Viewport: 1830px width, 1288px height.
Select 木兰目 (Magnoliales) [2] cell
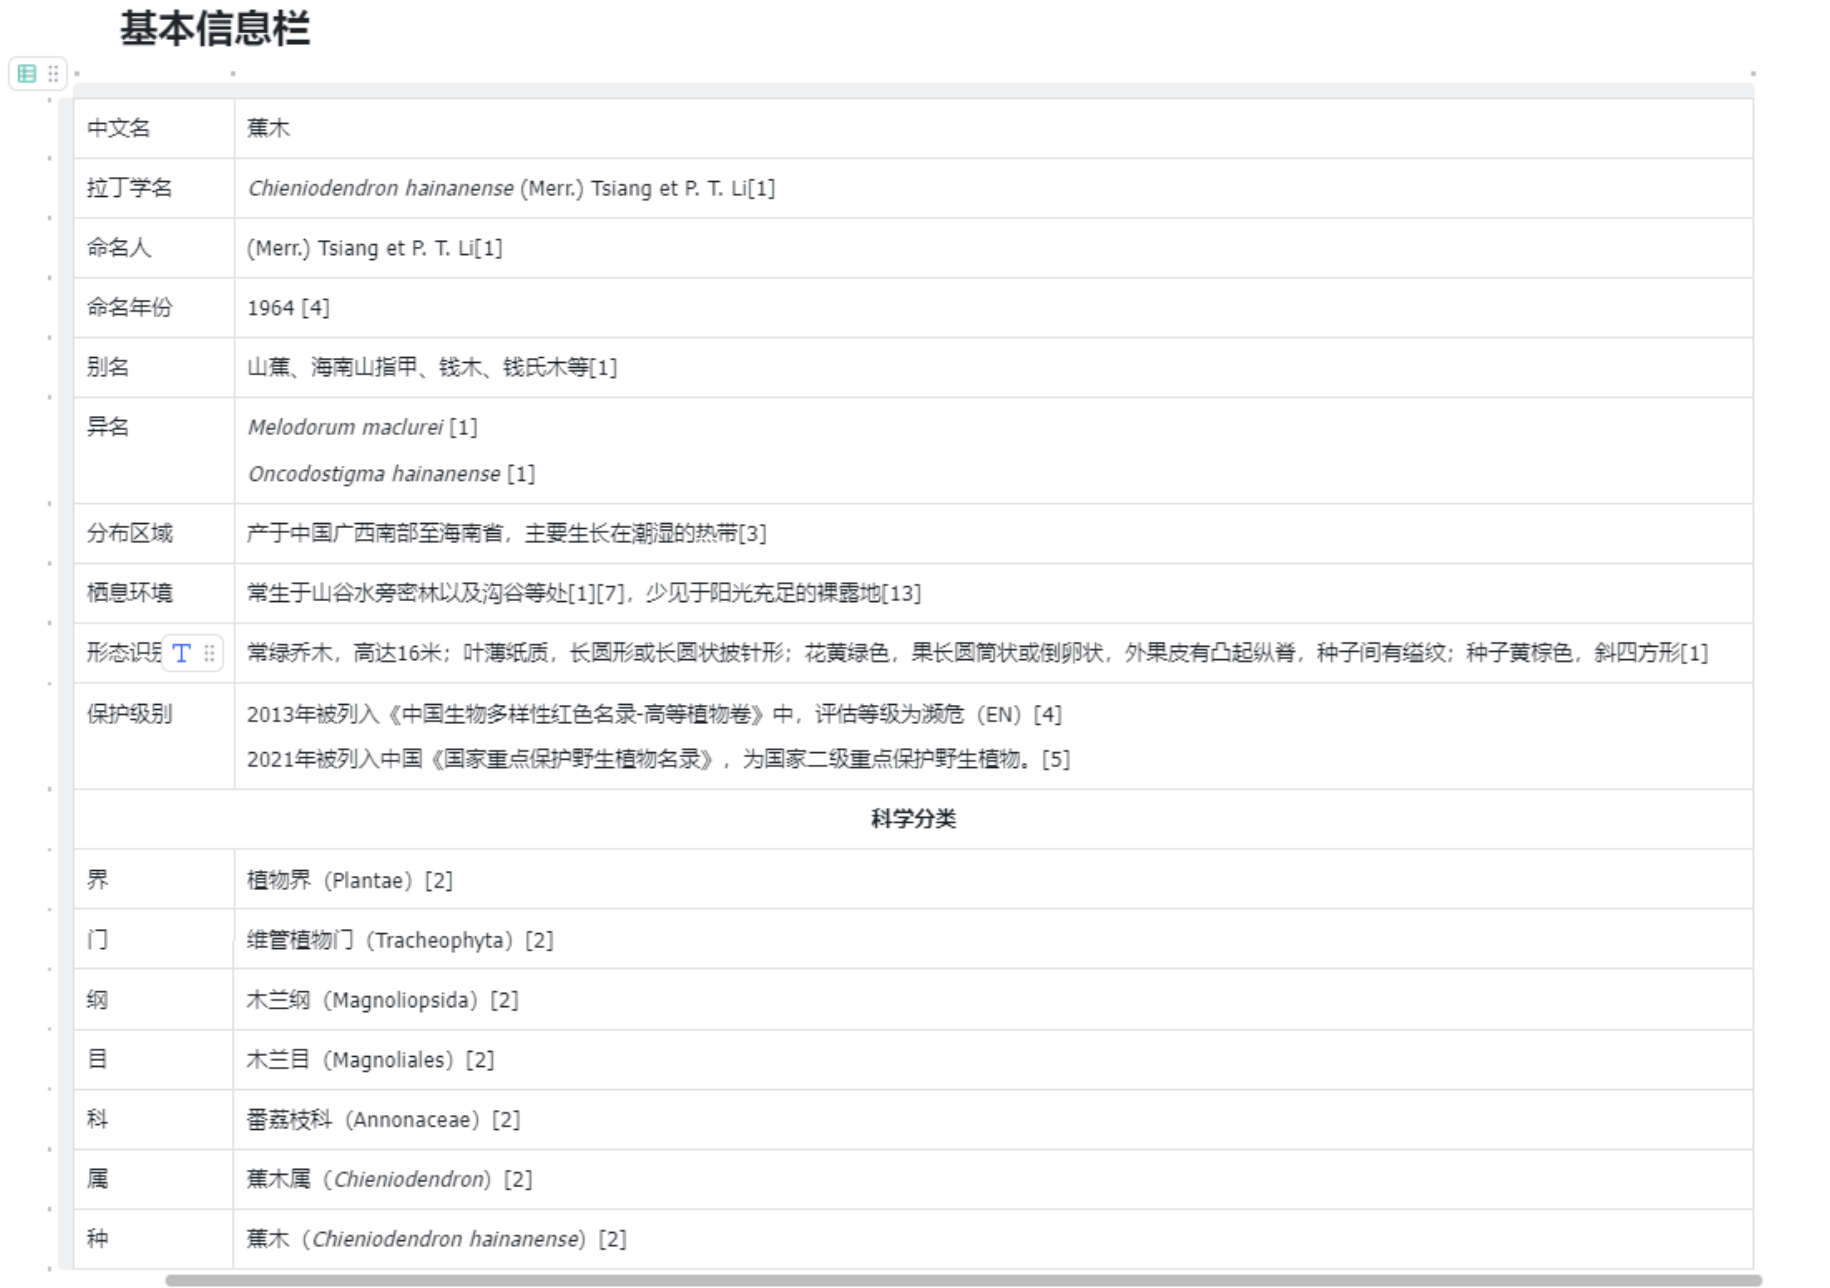[993, 1059]
